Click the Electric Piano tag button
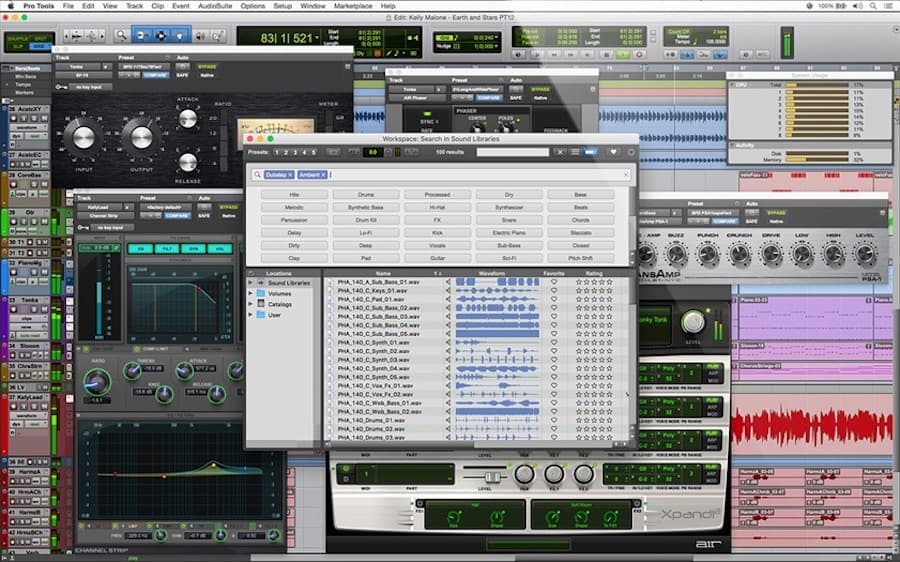This screenshot has height=562, width=900. (509, 232)
